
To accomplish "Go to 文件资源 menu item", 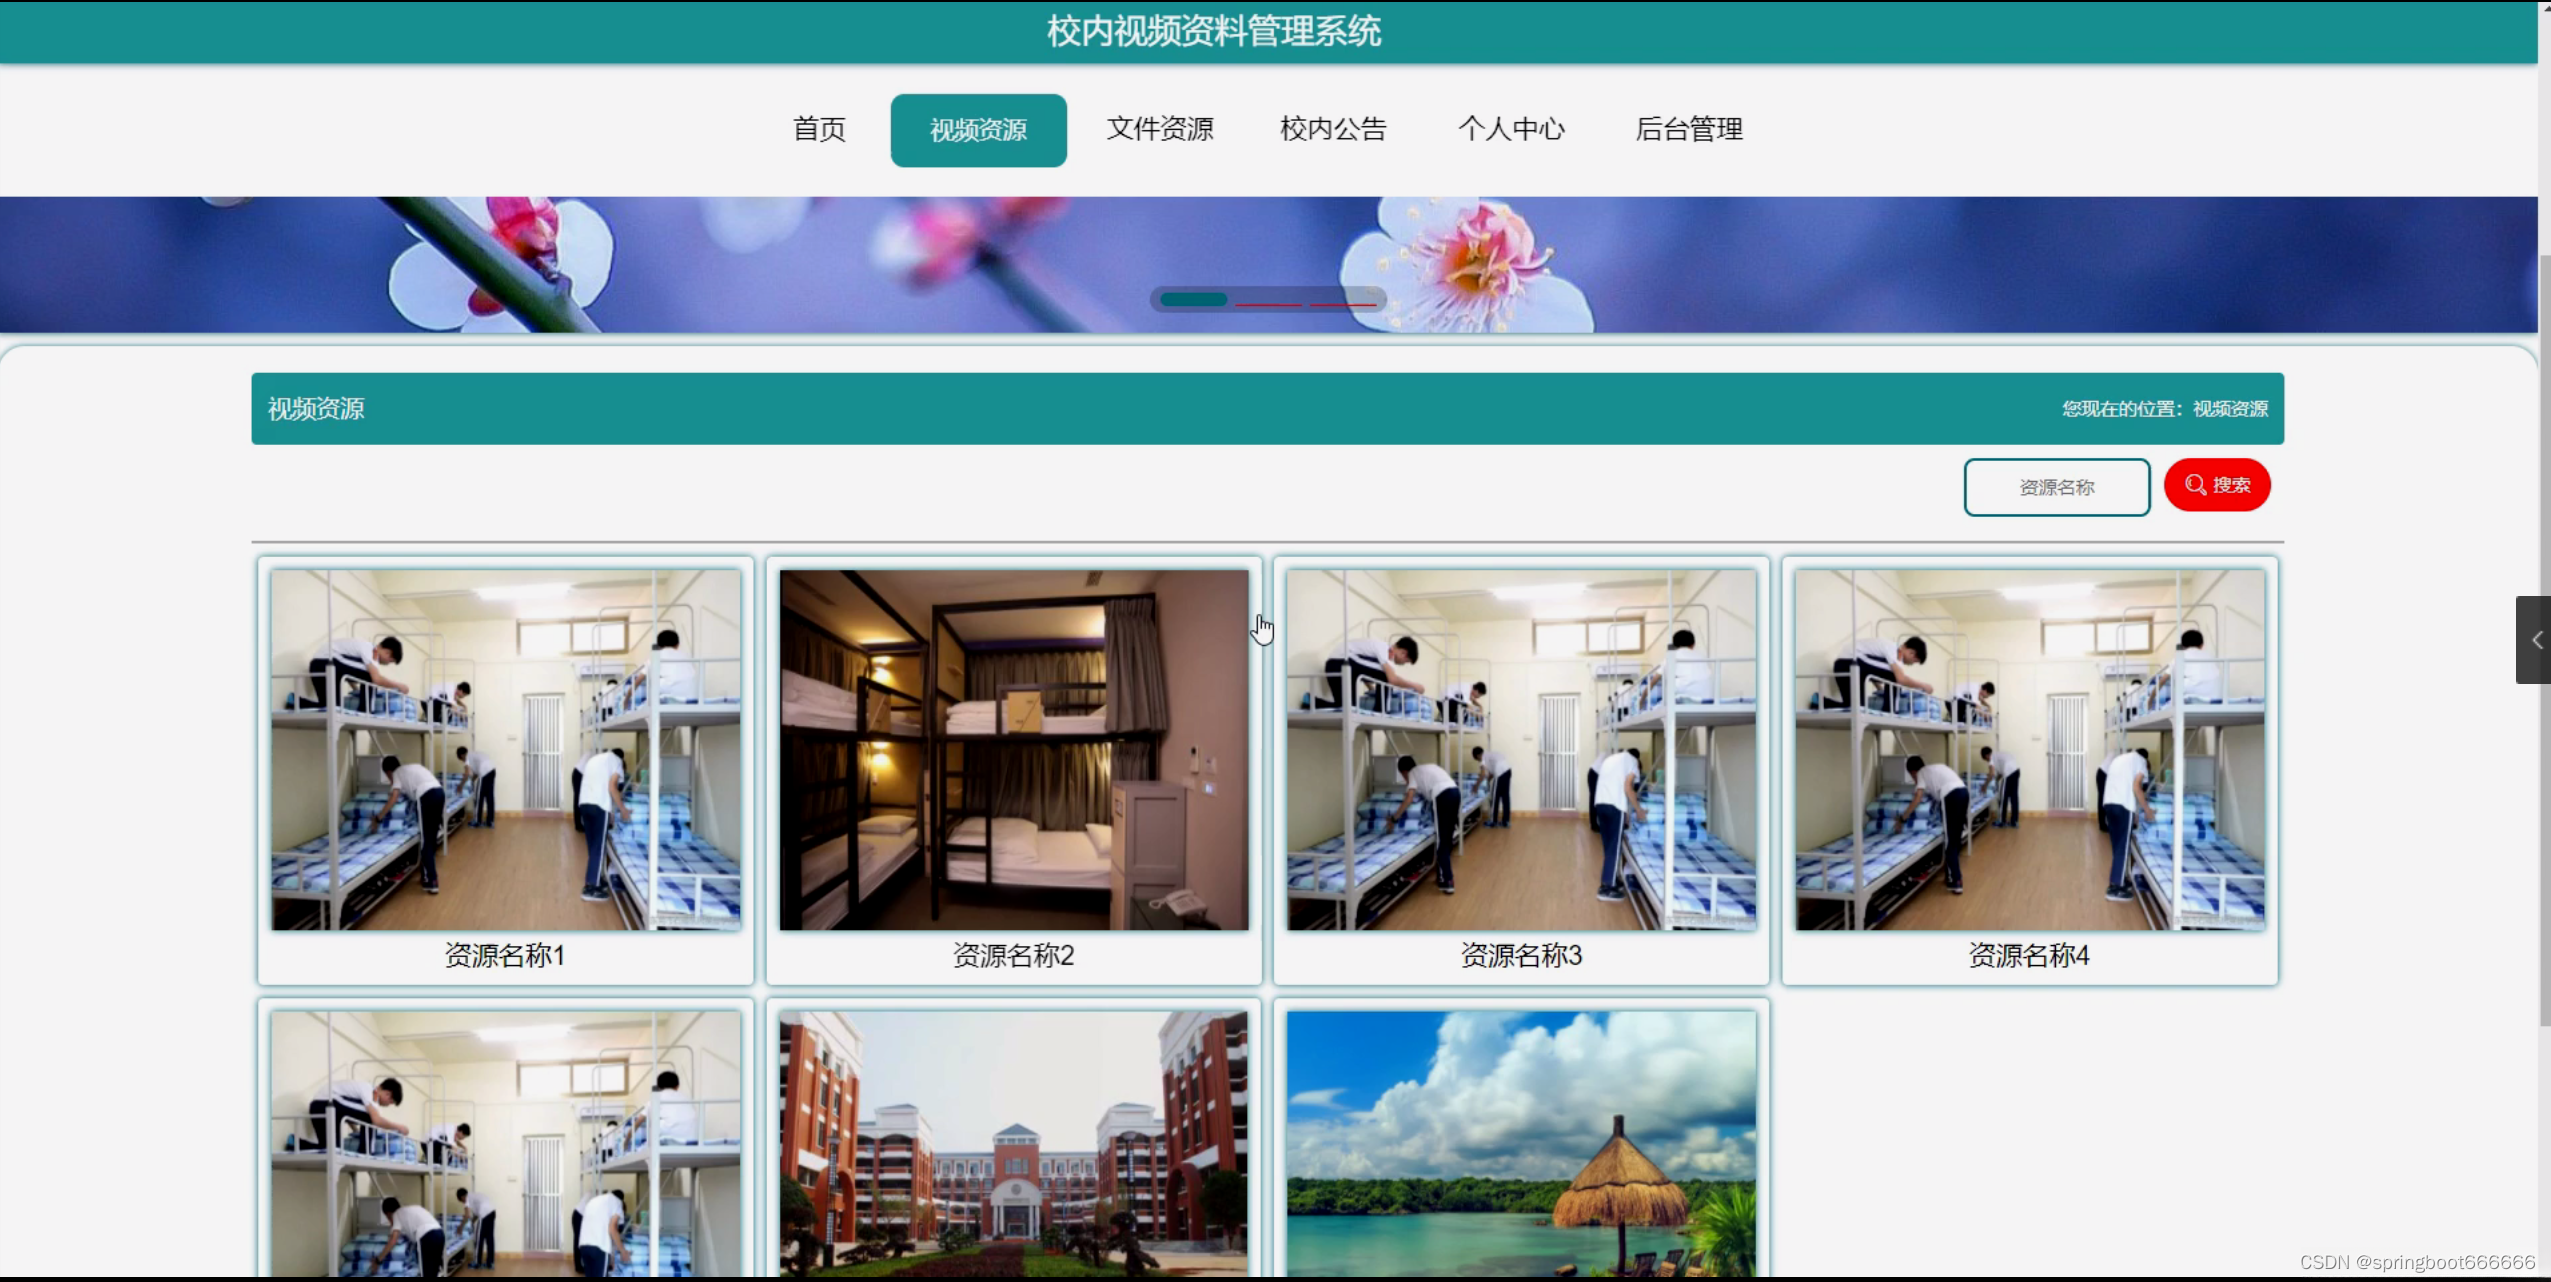I will 1160,130.
